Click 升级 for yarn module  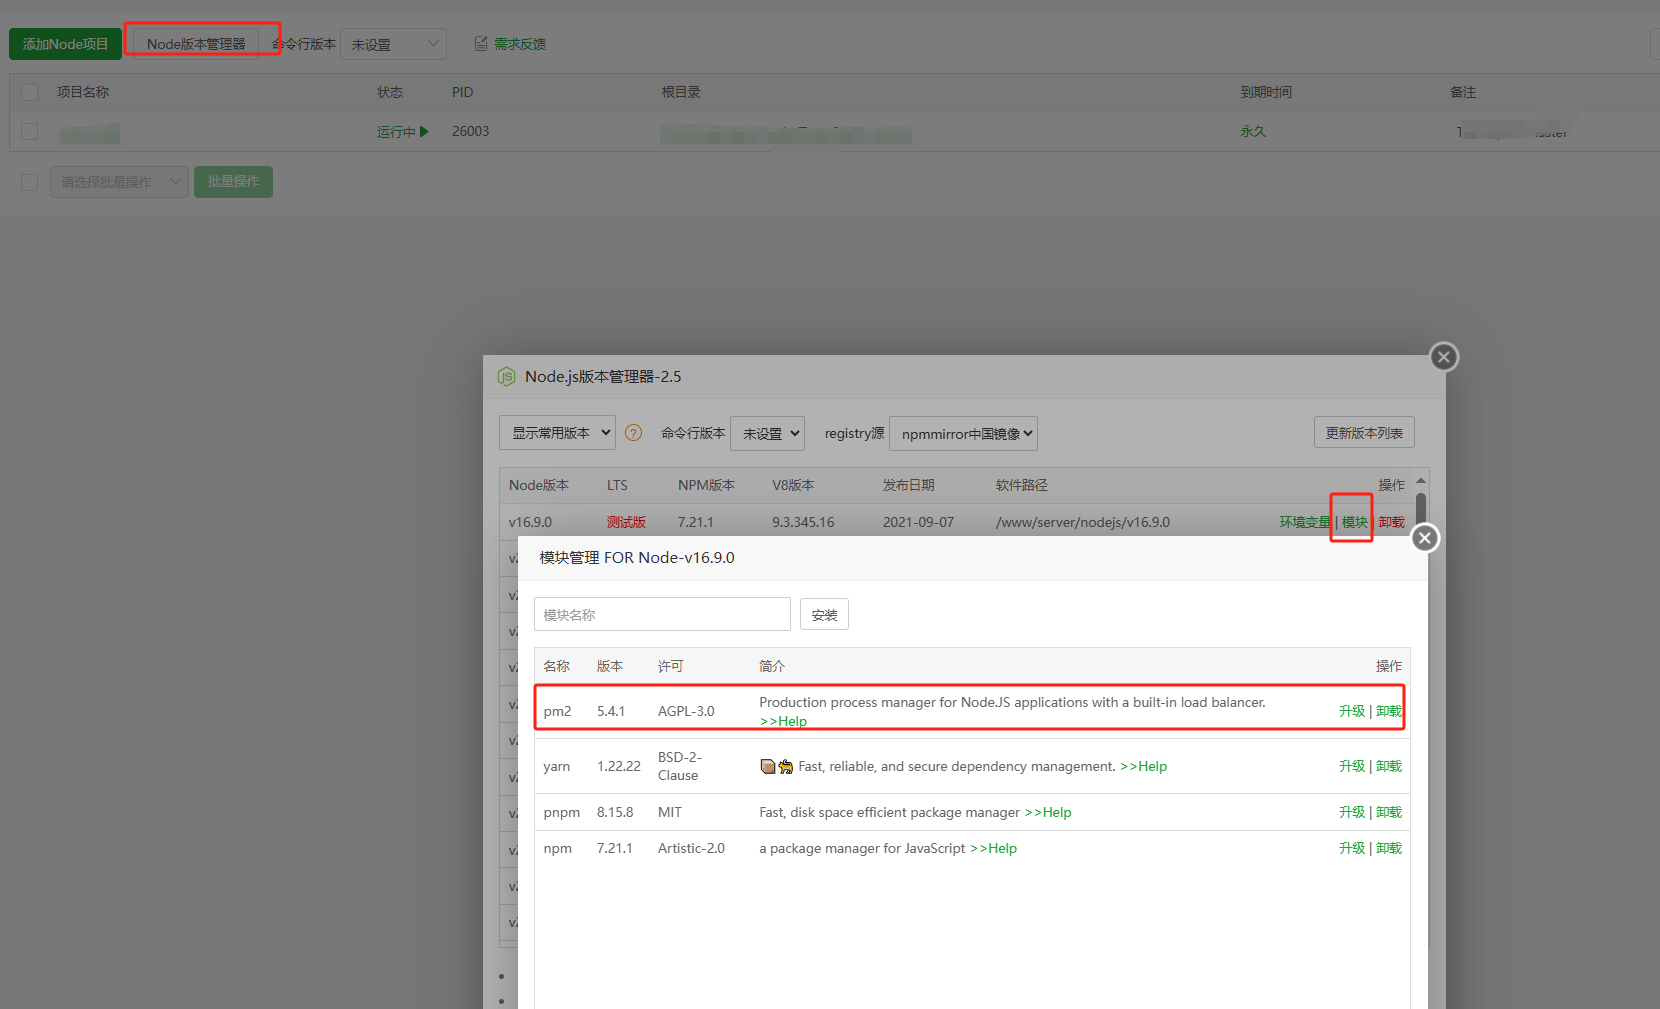click(x=1352, y=766)
